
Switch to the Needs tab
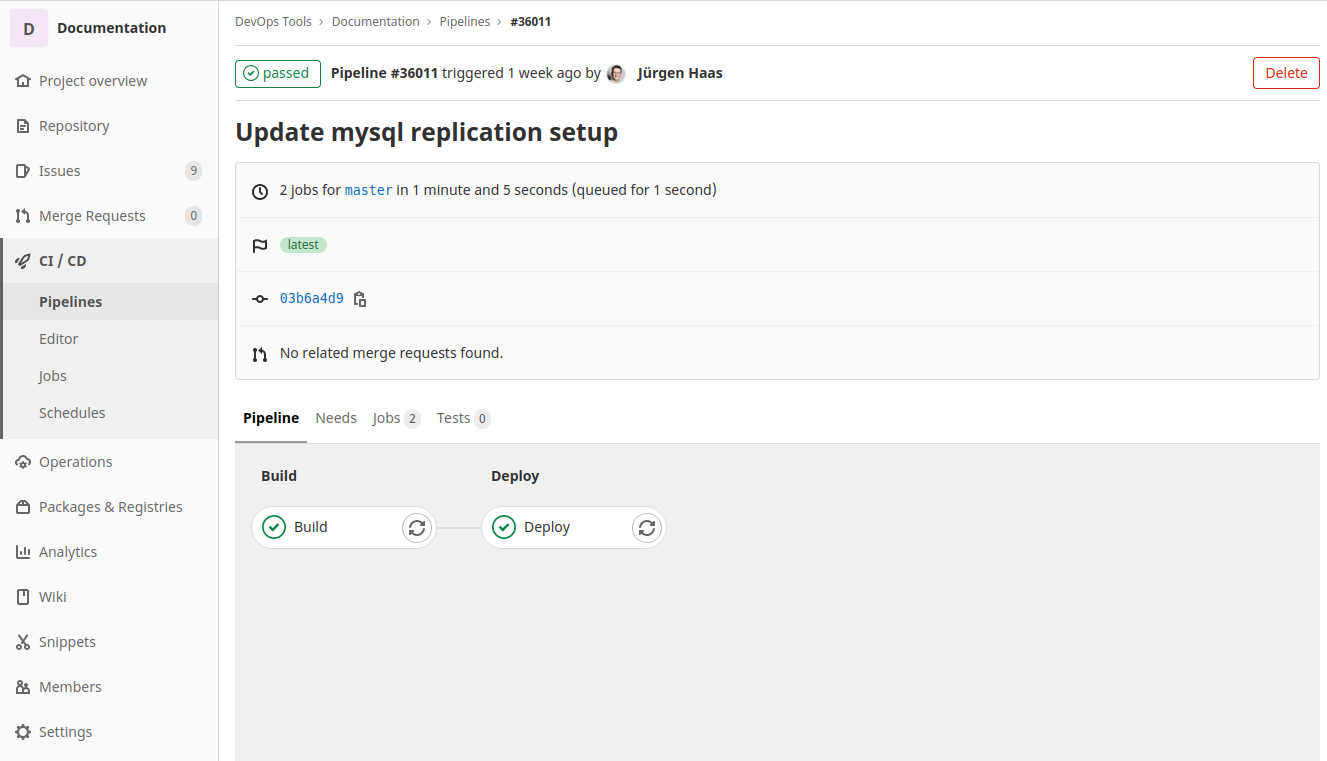point(336,418)
